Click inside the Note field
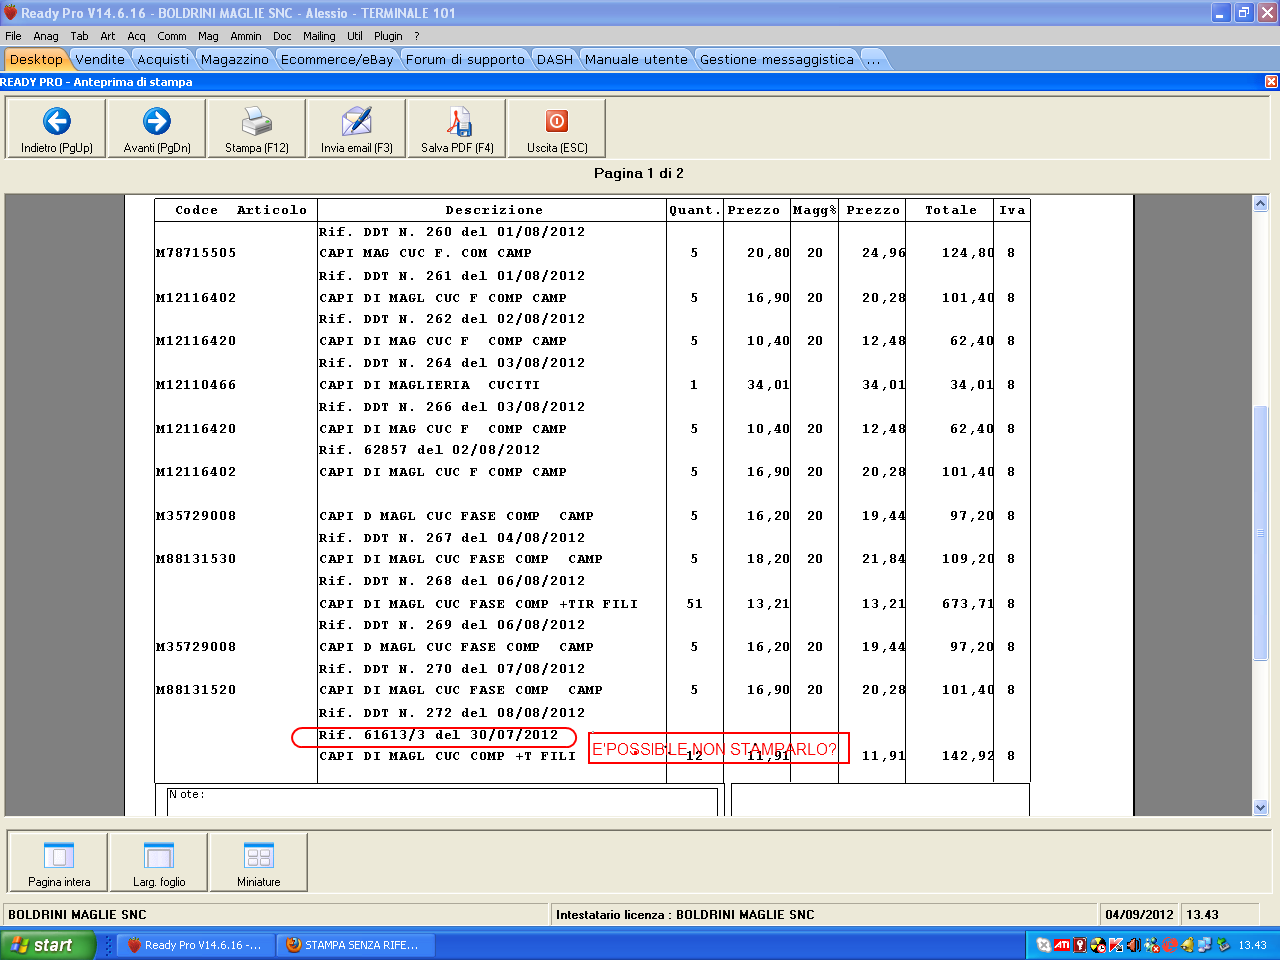The height and width of the screenshot is (960, 1280). coord(442,802)
